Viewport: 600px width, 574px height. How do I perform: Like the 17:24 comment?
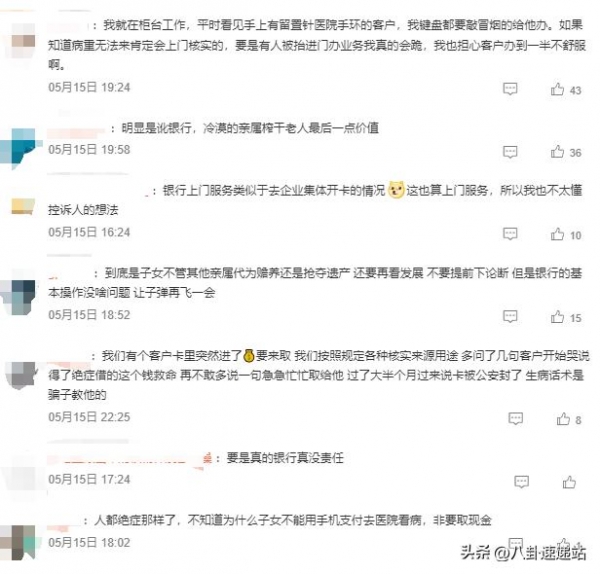point(569,482)
